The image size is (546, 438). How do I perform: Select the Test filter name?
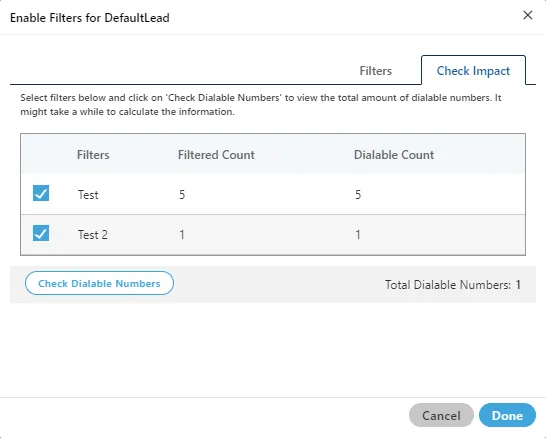(88, 195)
